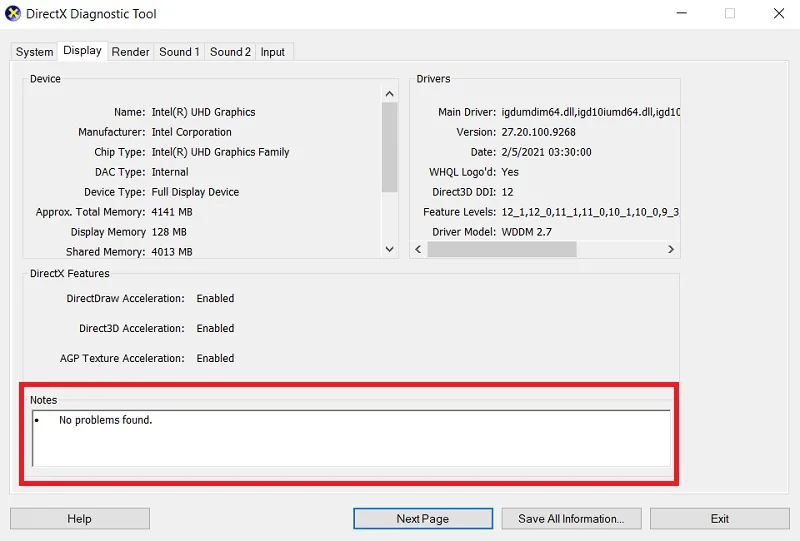Select the Display tab
Viewport: 800px width, 541px height.
(x=82, y=51)
